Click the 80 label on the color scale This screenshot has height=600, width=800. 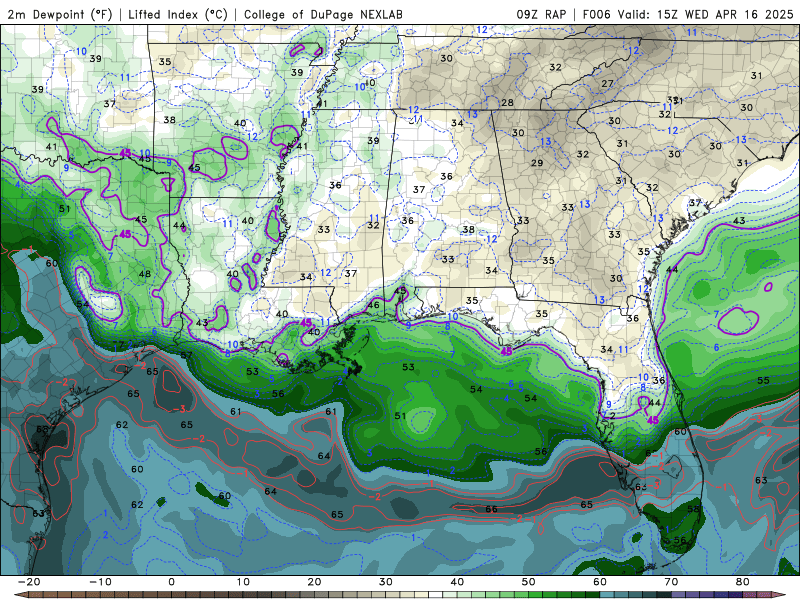tap(743, 582)
